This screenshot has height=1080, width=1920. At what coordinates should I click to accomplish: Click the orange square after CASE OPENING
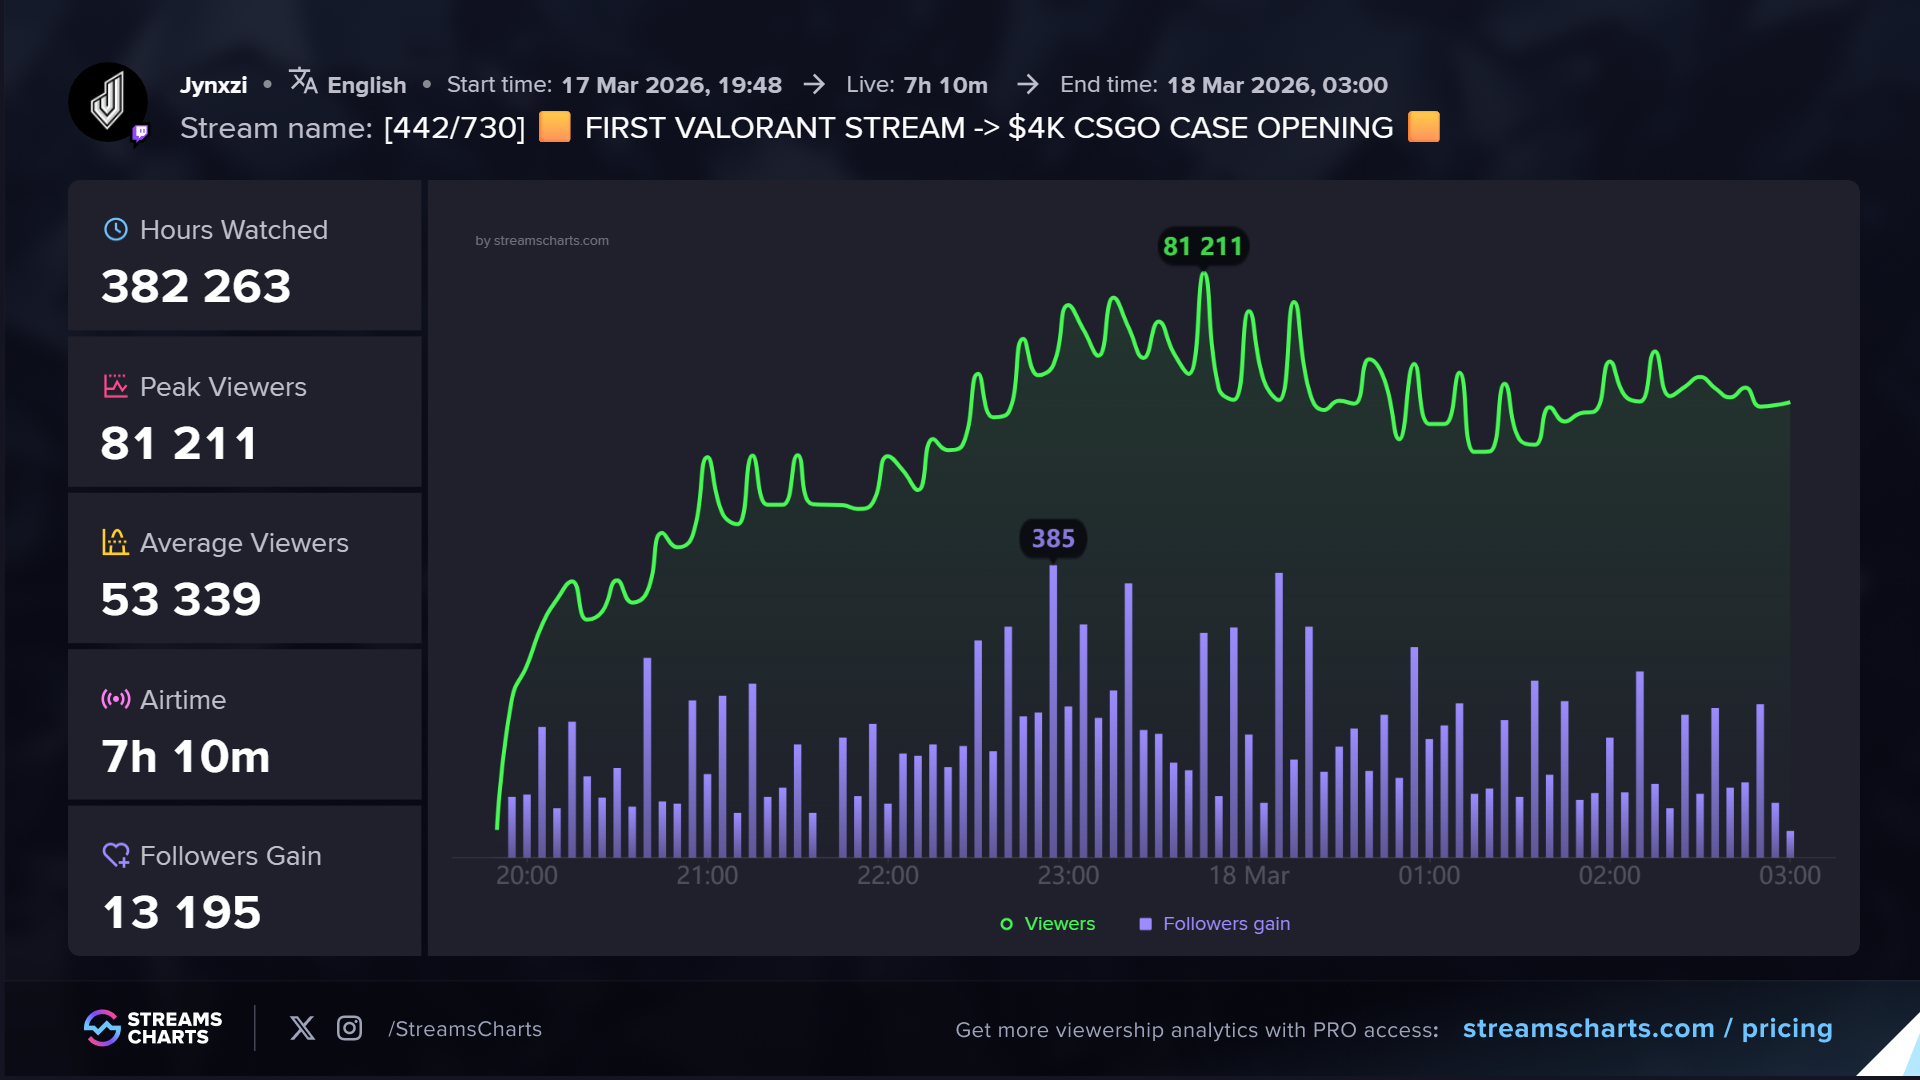(1424, 127)
